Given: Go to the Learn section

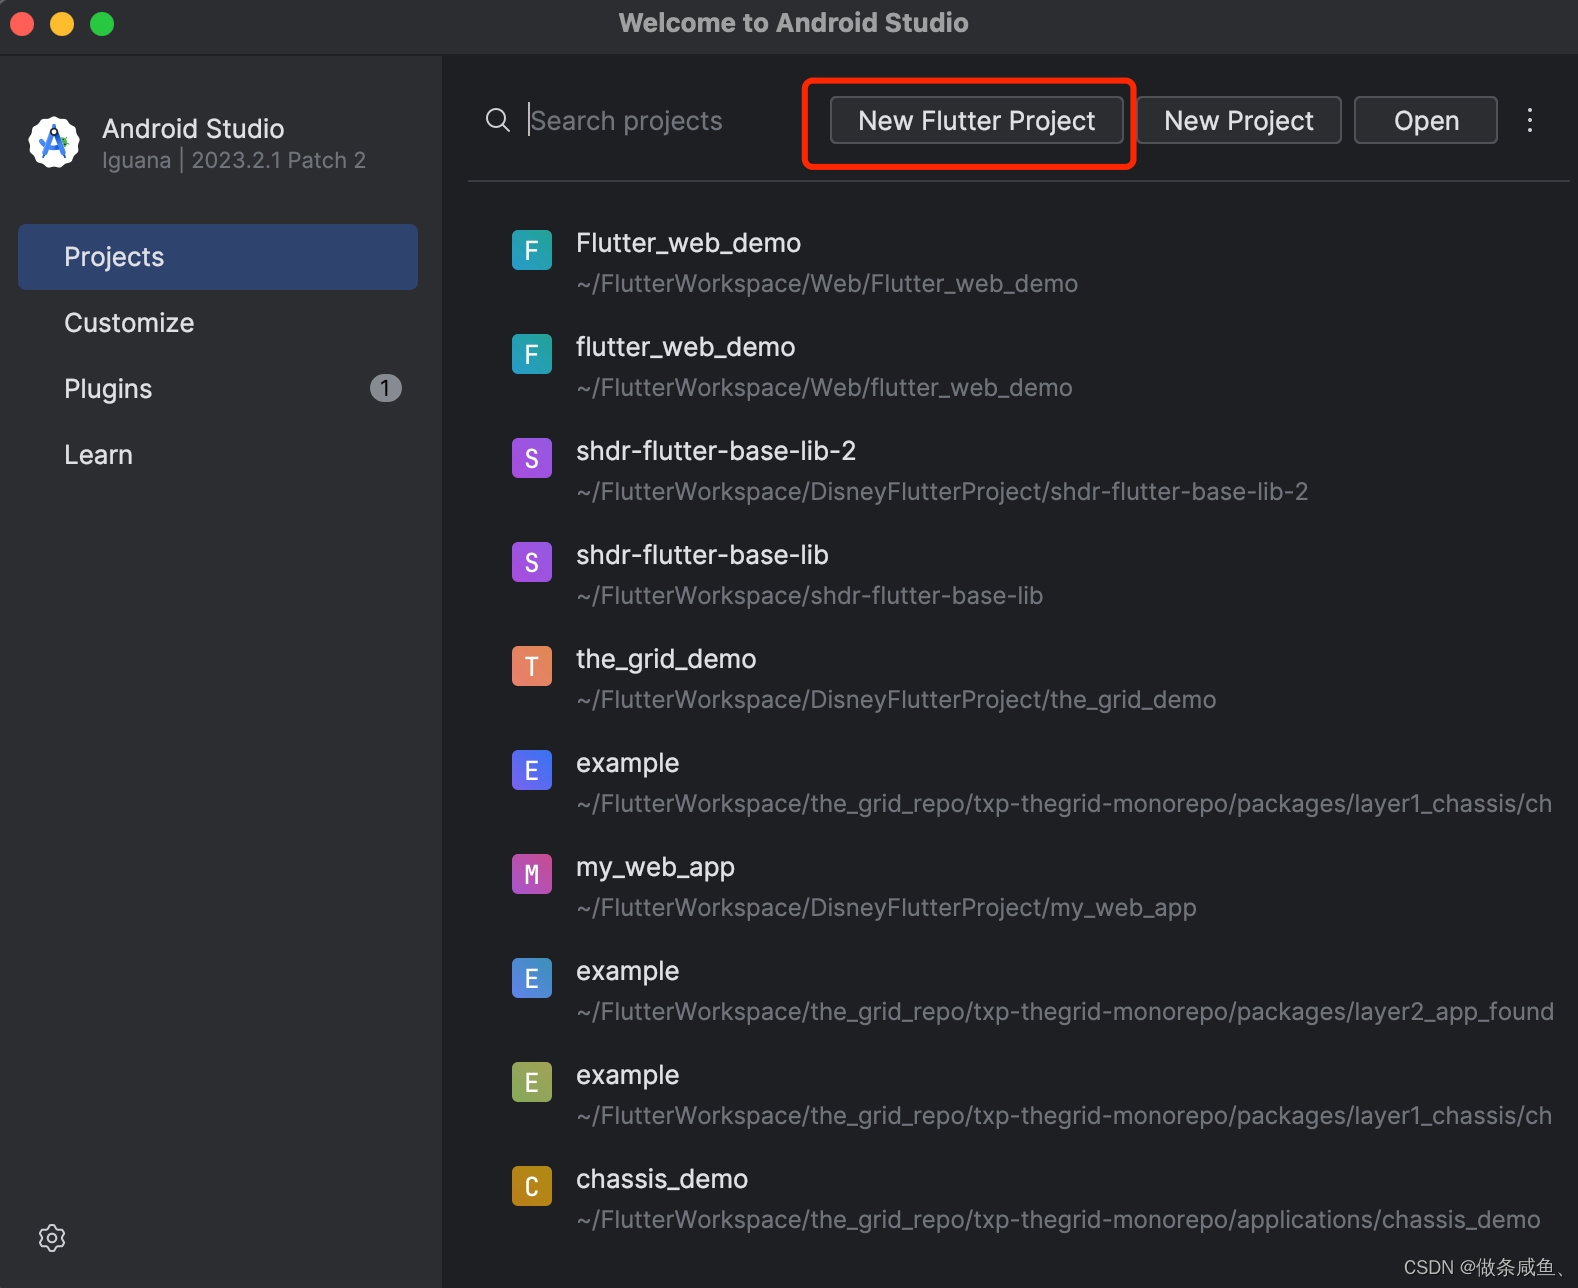Looking at the screenshot, I should coord(218,455).
